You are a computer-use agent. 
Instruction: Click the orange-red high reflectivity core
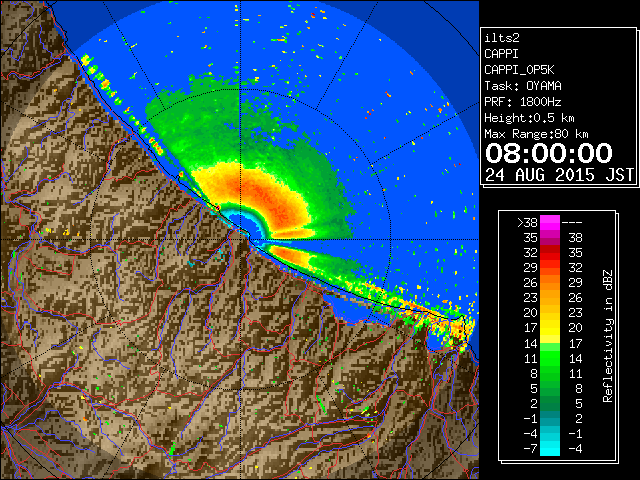267,198
